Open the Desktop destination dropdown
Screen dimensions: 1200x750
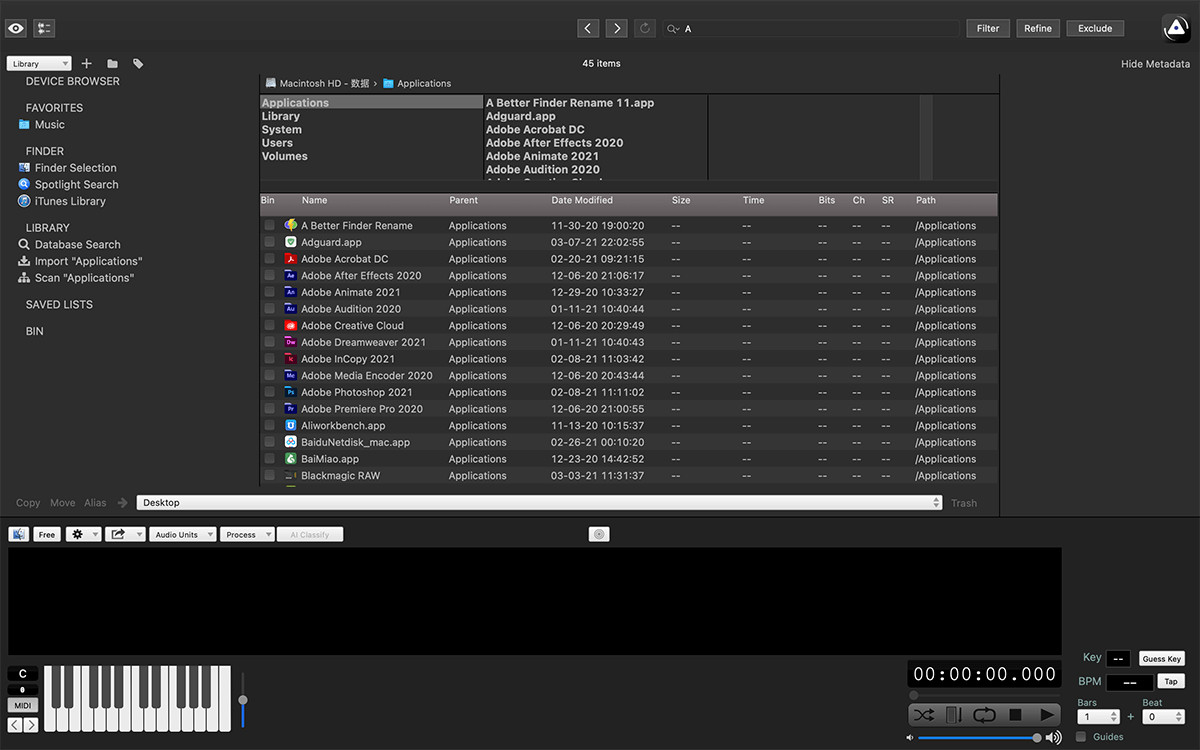(x=540, y=503)
